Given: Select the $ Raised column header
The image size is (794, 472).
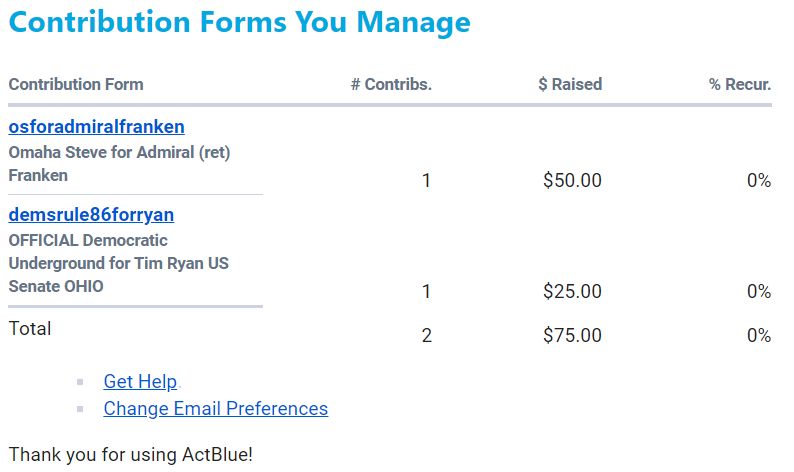Looking at the screenshot, I should coord(570,84).
